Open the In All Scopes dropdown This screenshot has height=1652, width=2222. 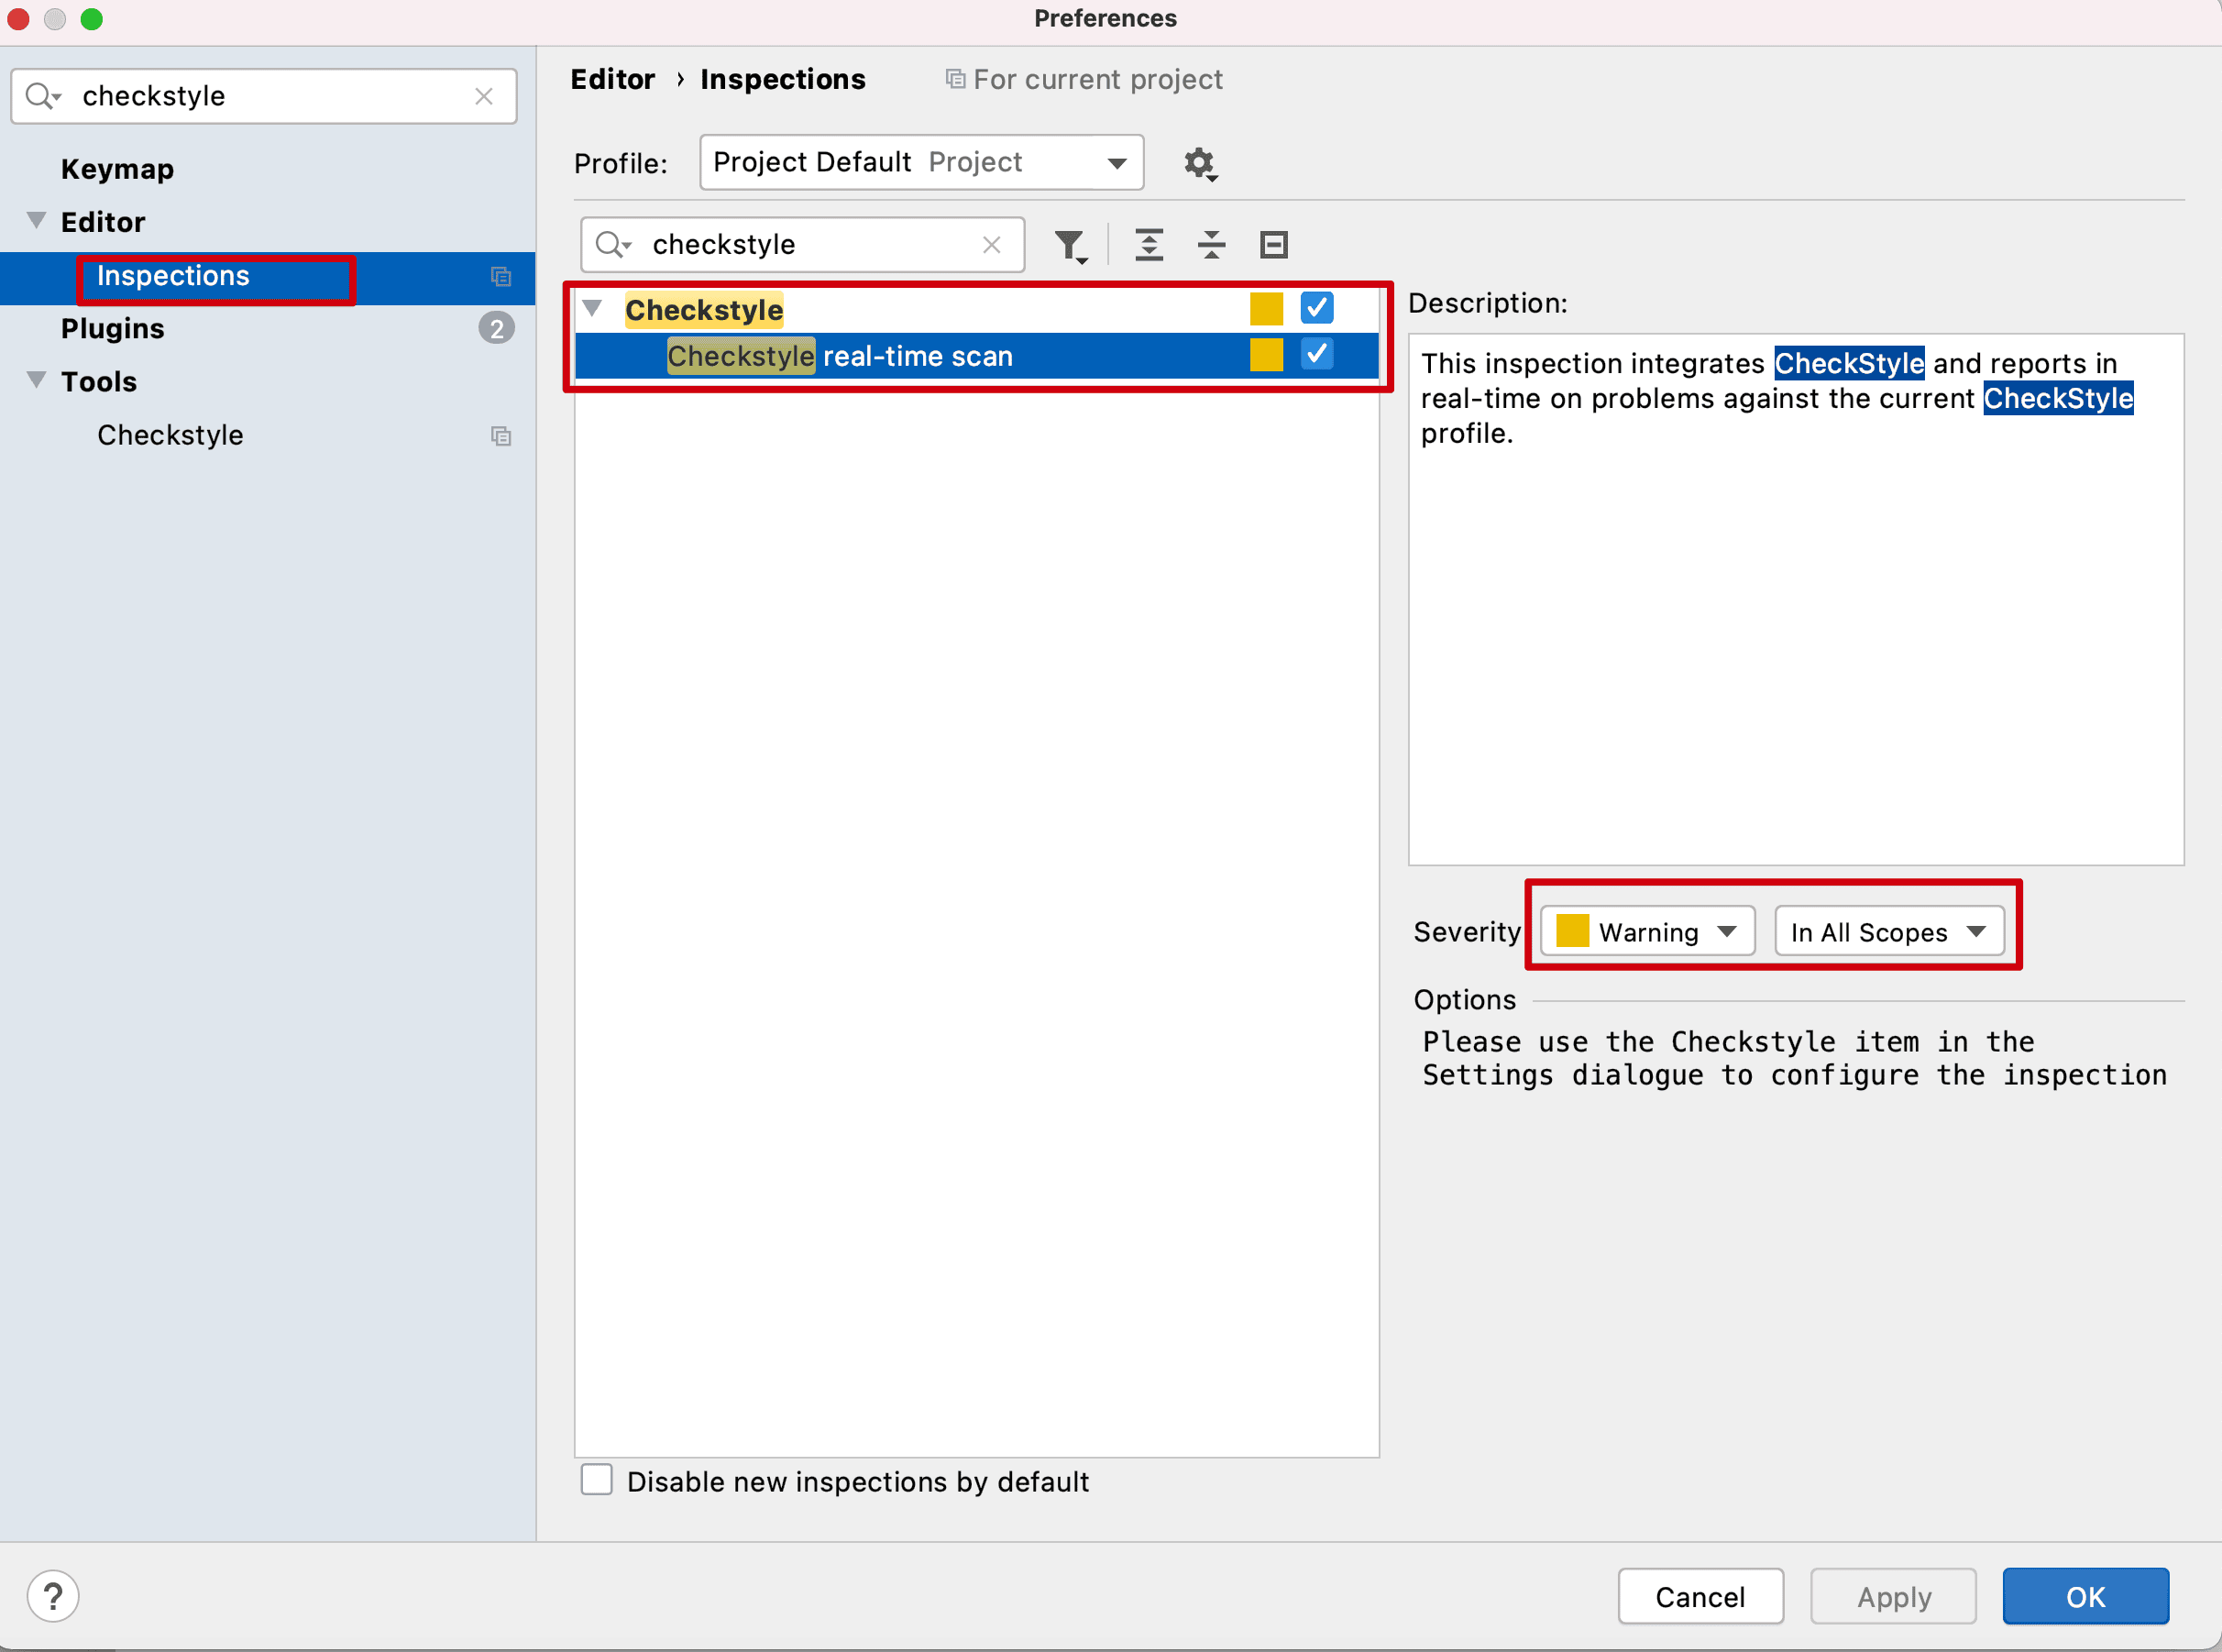(1888, 932)
